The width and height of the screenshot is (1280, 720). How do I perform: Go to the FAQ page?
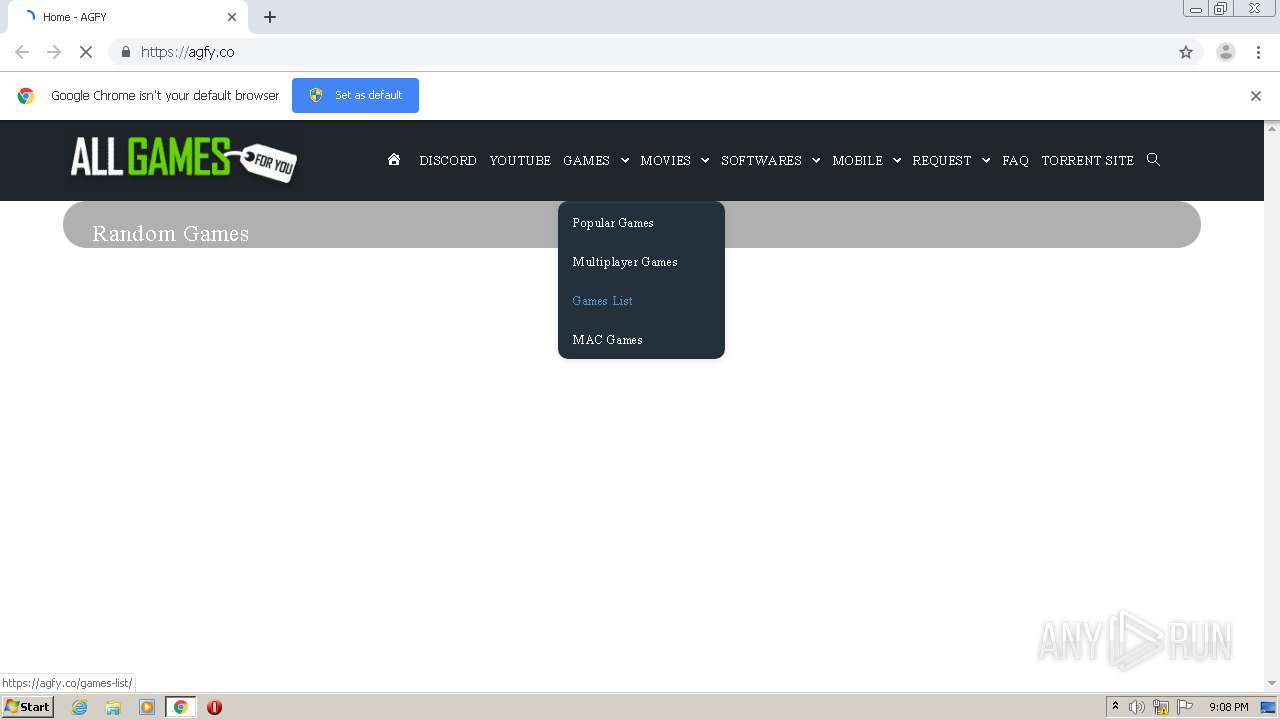point(1015,160)
